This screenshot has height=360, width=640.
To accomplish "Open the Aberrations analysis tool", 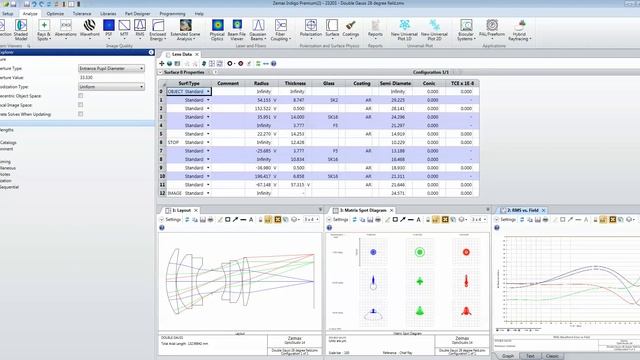I will tap(66, 29).
